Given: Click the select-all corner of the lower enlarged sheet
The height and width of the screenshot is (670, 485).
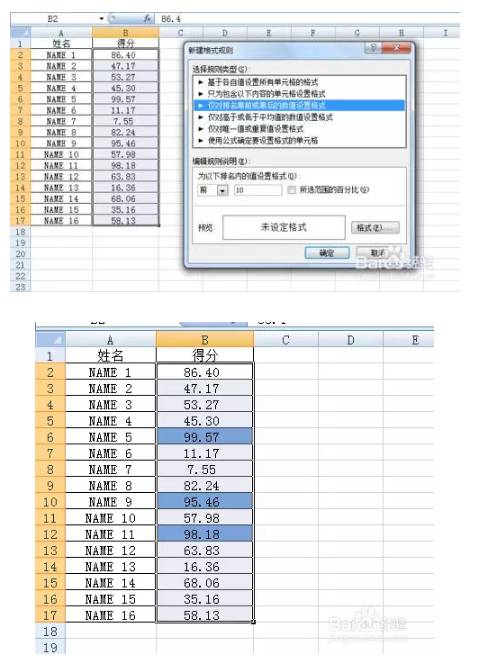Looking at the screenshot, I should tap(50, 339).
